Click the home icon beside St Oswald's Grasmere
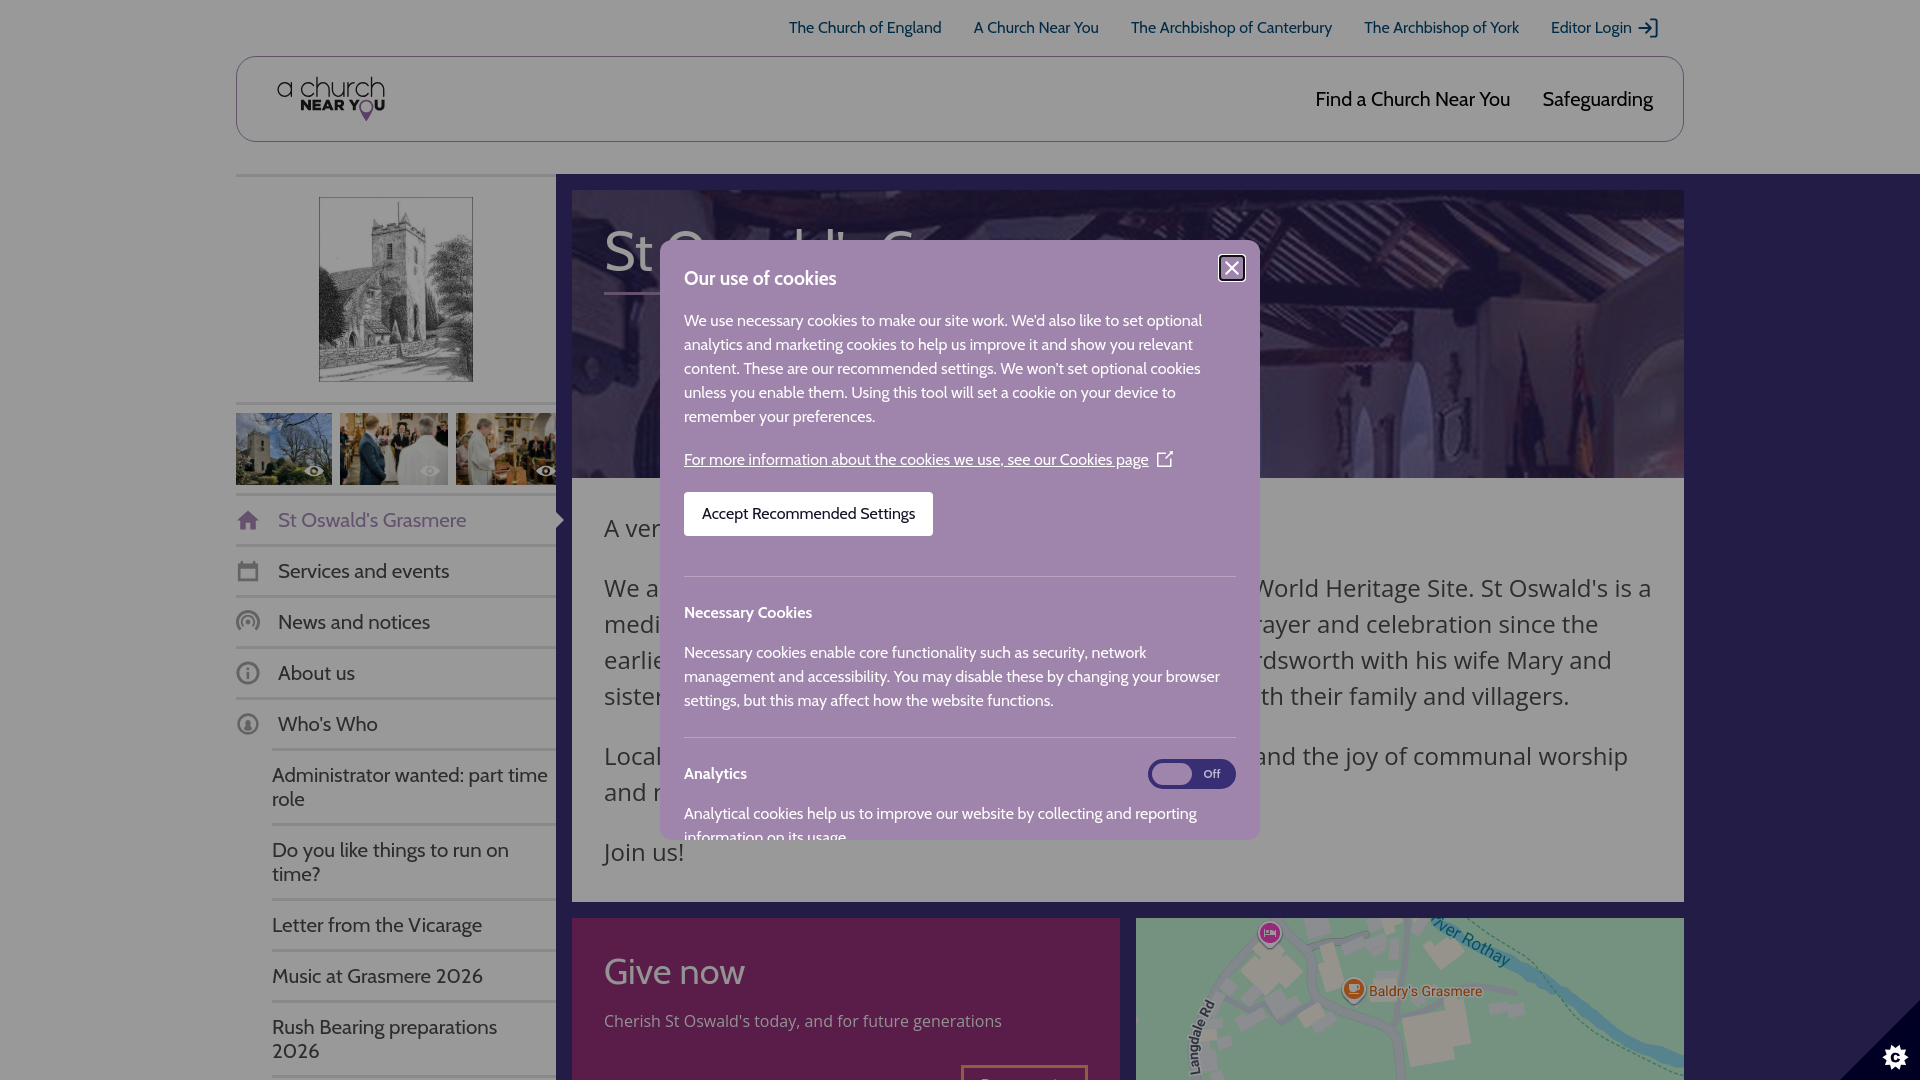 point(248,520)
